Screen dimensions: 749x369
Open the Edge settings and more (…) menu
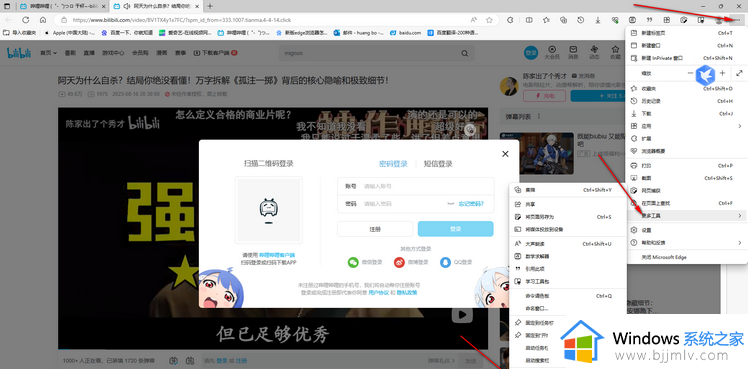point(737,20)
